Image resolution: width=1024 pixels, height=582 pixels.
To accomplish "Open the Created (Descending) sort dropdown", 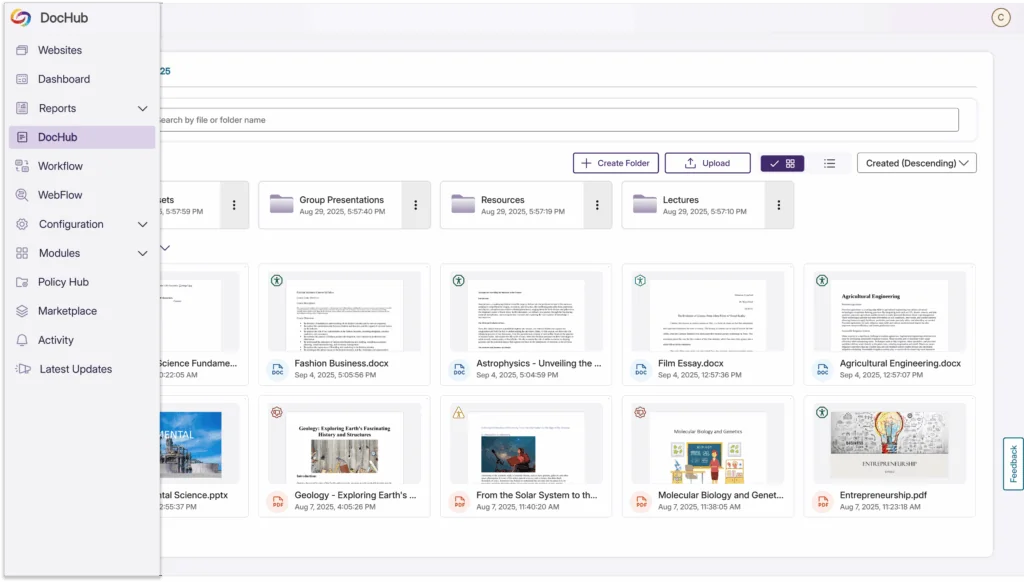I will pyautogui.click(x=916, y=163).
